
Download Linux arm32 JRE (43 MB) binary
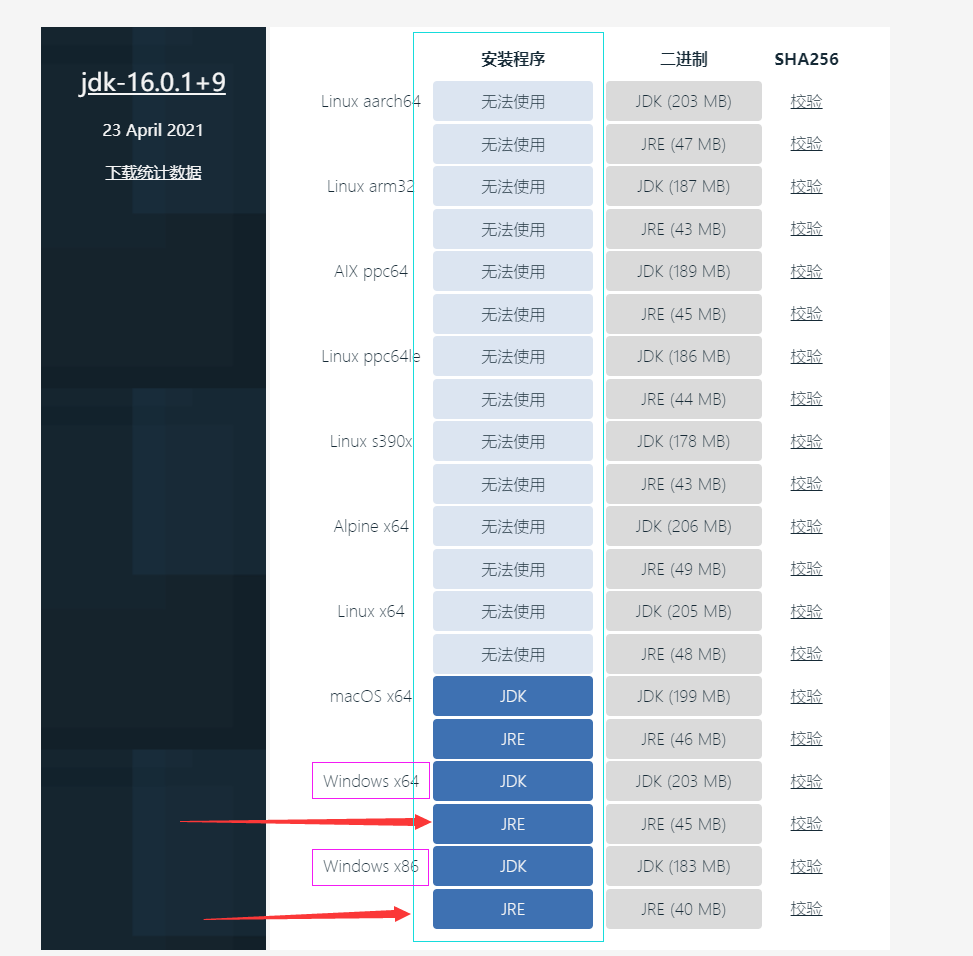(x=684, y=229)
